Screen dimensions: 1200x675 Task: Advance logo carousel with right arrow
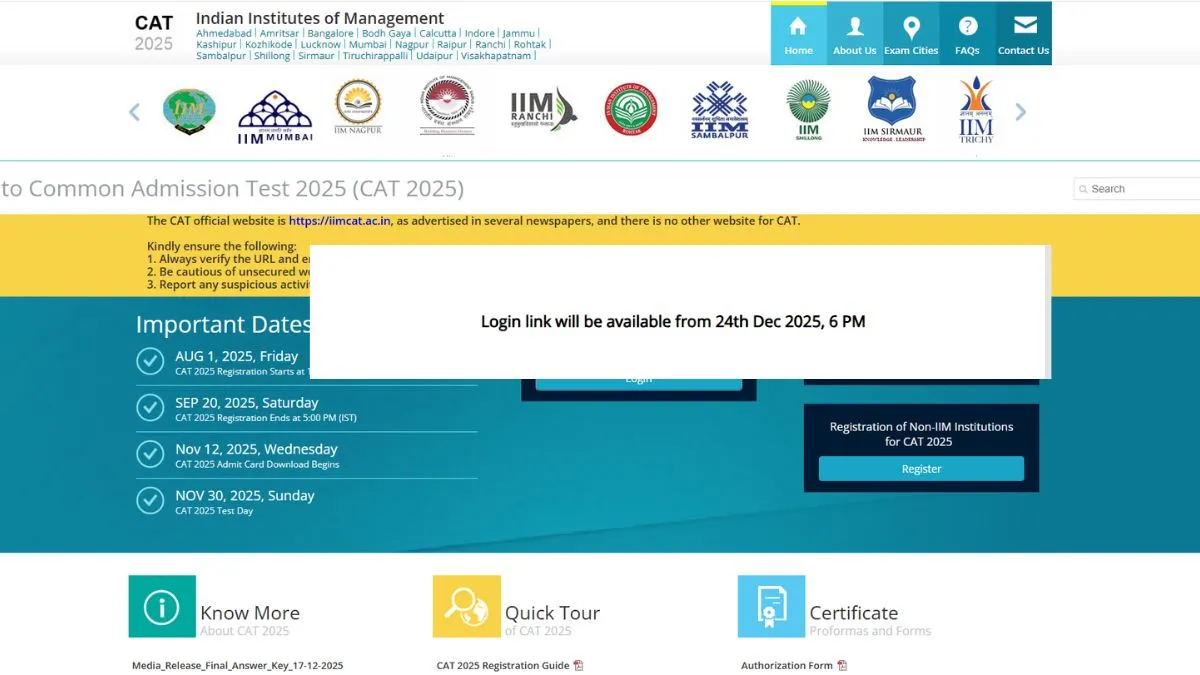tap(1020, 112)
